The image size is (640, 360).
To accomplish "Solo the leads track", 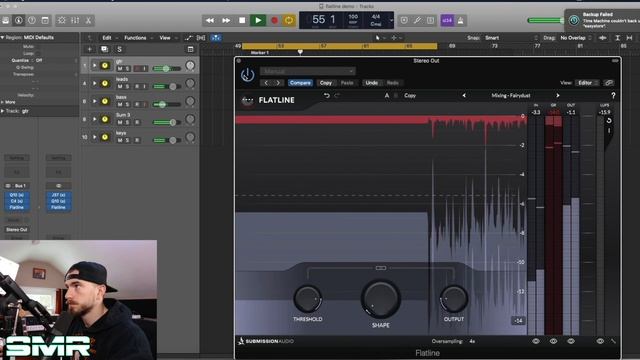I will [x=127, y=87].
